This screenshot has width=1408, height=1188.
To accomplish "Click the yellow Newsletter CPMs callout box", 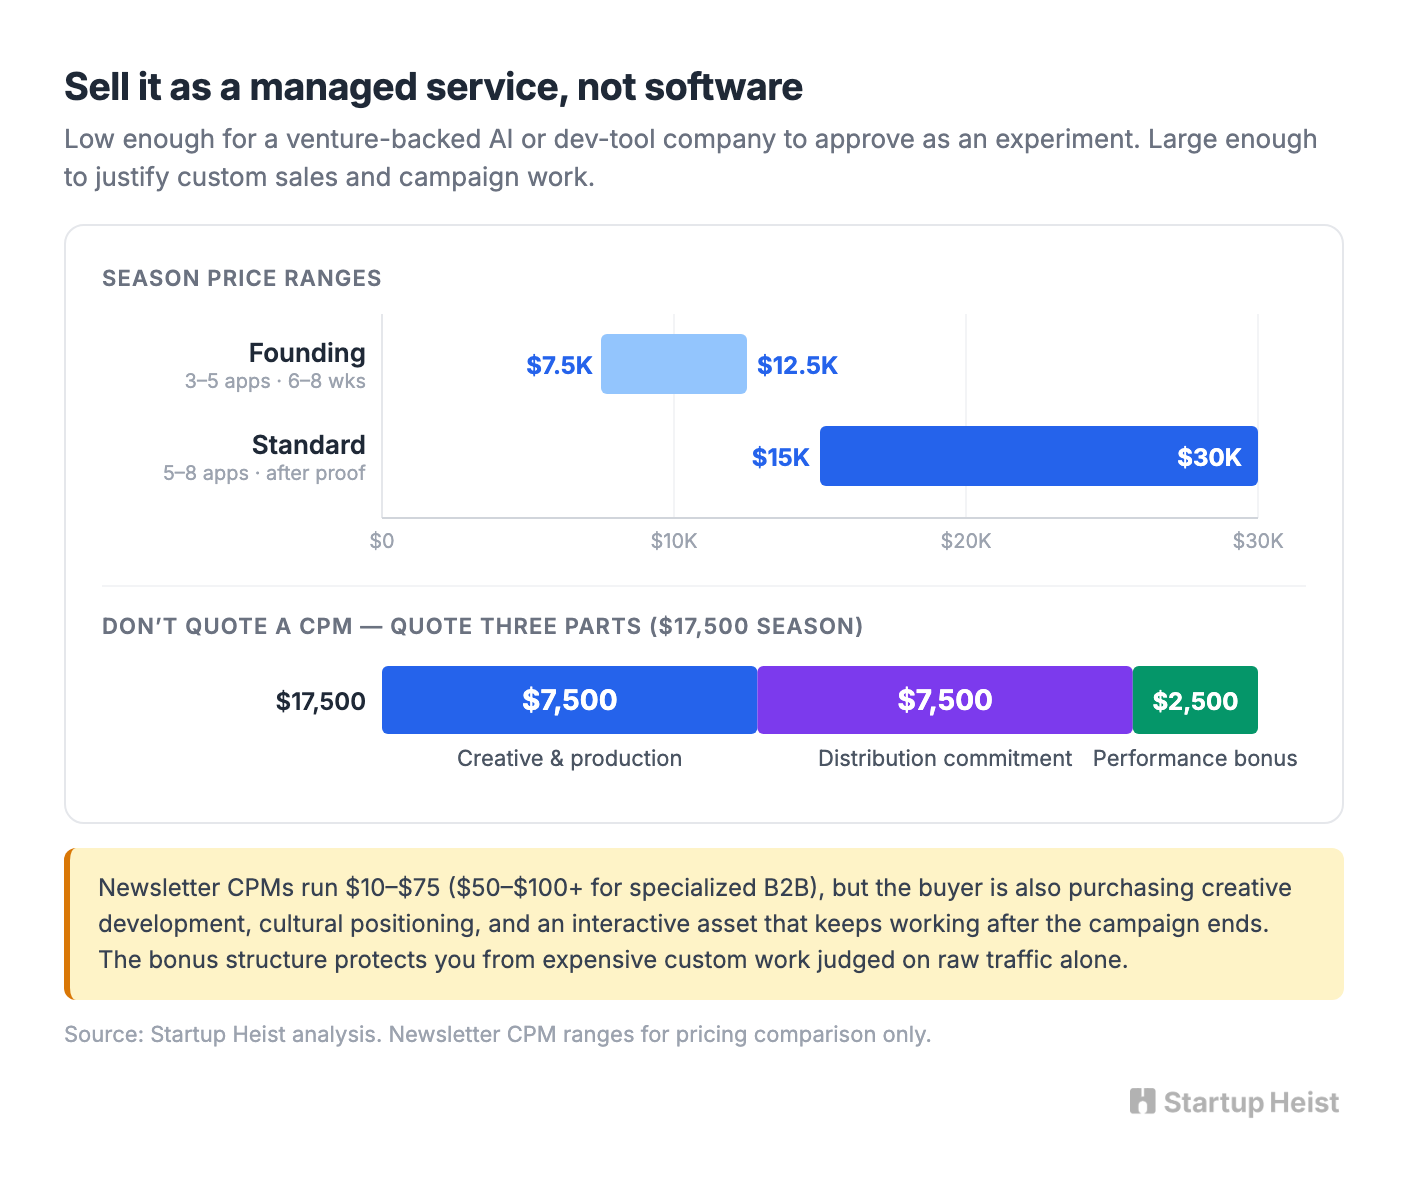I will (704, 924).
